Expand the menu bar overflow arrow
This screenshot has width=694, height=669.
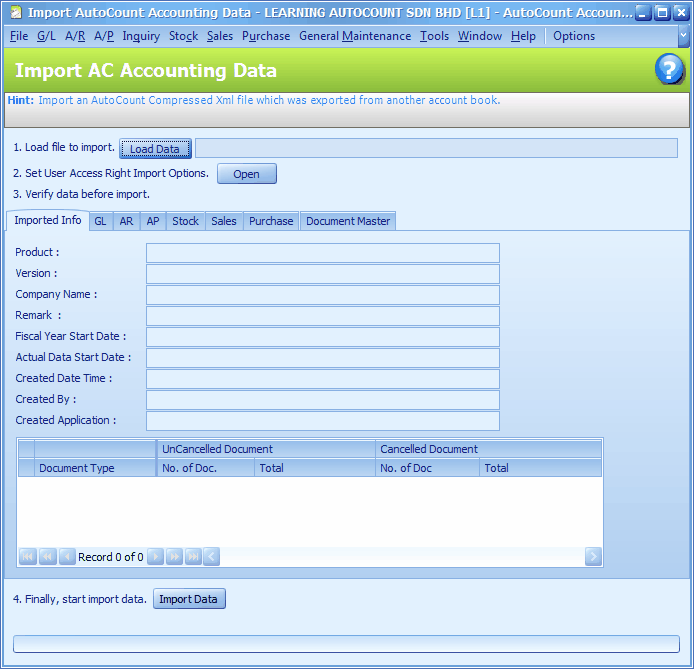[683, 36]
